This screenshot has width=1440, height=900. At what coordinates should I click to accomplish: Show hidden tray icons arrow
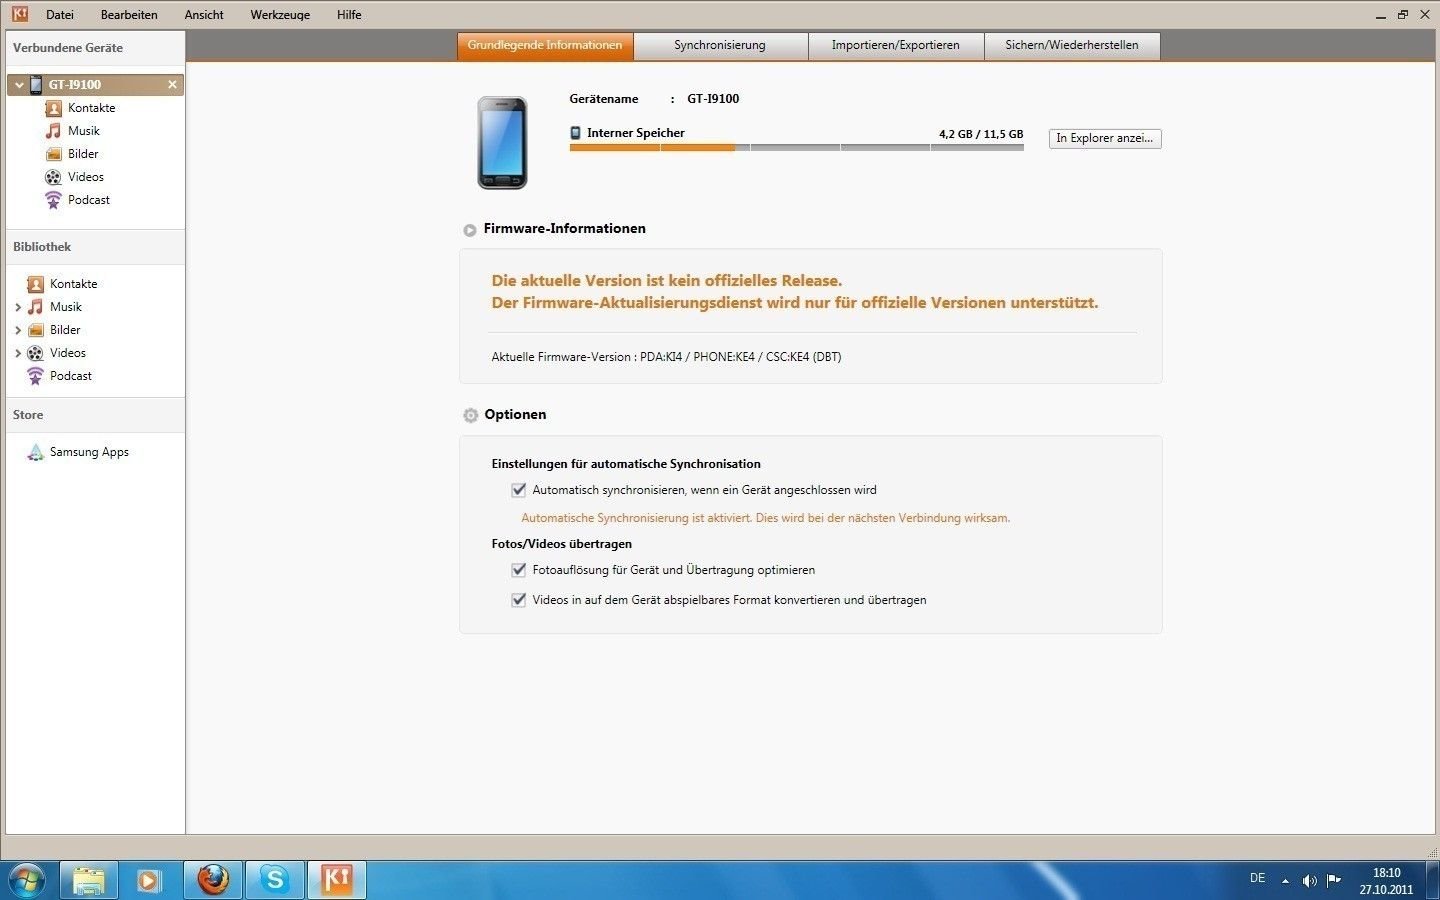click(1285, 881)
